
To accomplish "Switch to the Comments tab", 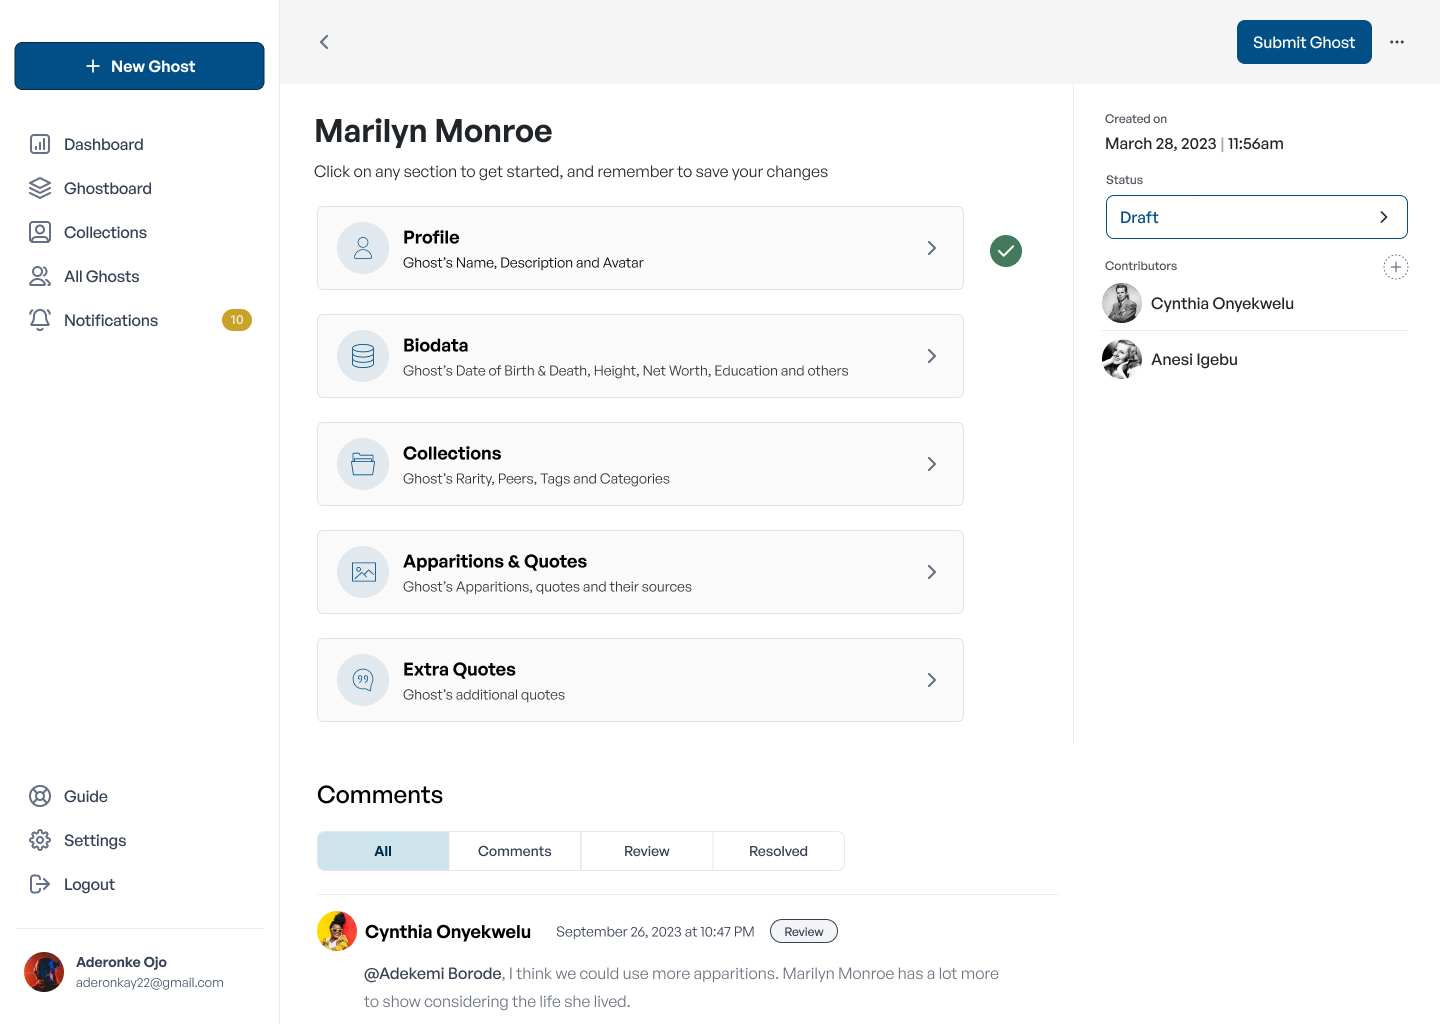I will click(x=515, y=851).
